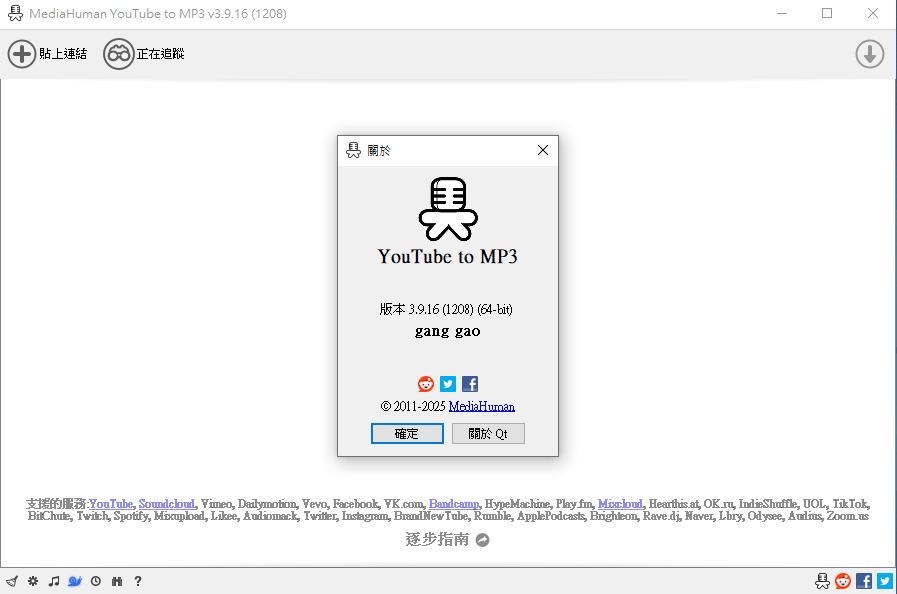Close the About (關於) dialog

(543, 150)
